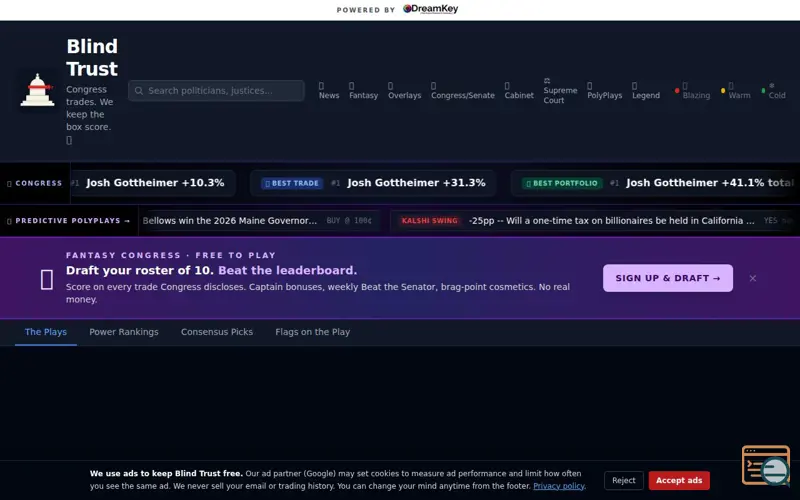This screenshot has height=500, width=800.
Task: Click the Best Portfolio badge
Action: 562,183
